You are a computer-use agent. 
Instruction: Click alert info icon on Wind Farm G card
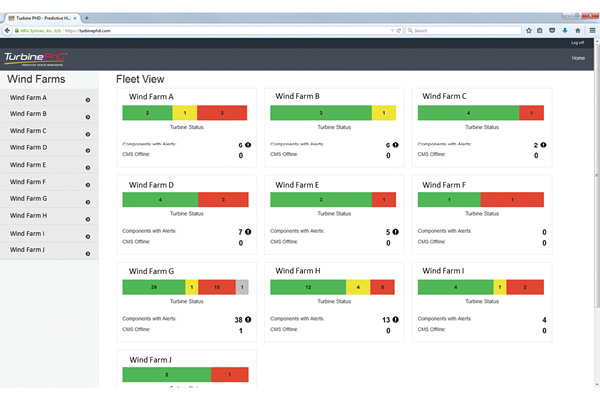click(x=248, y=319)
